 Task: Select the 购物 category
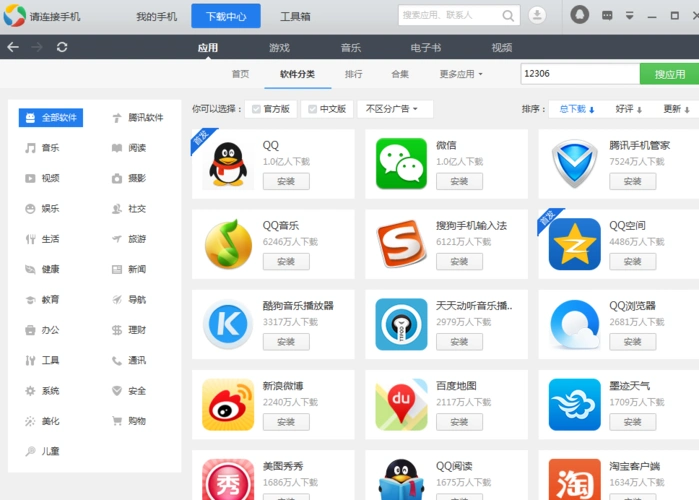129,421
